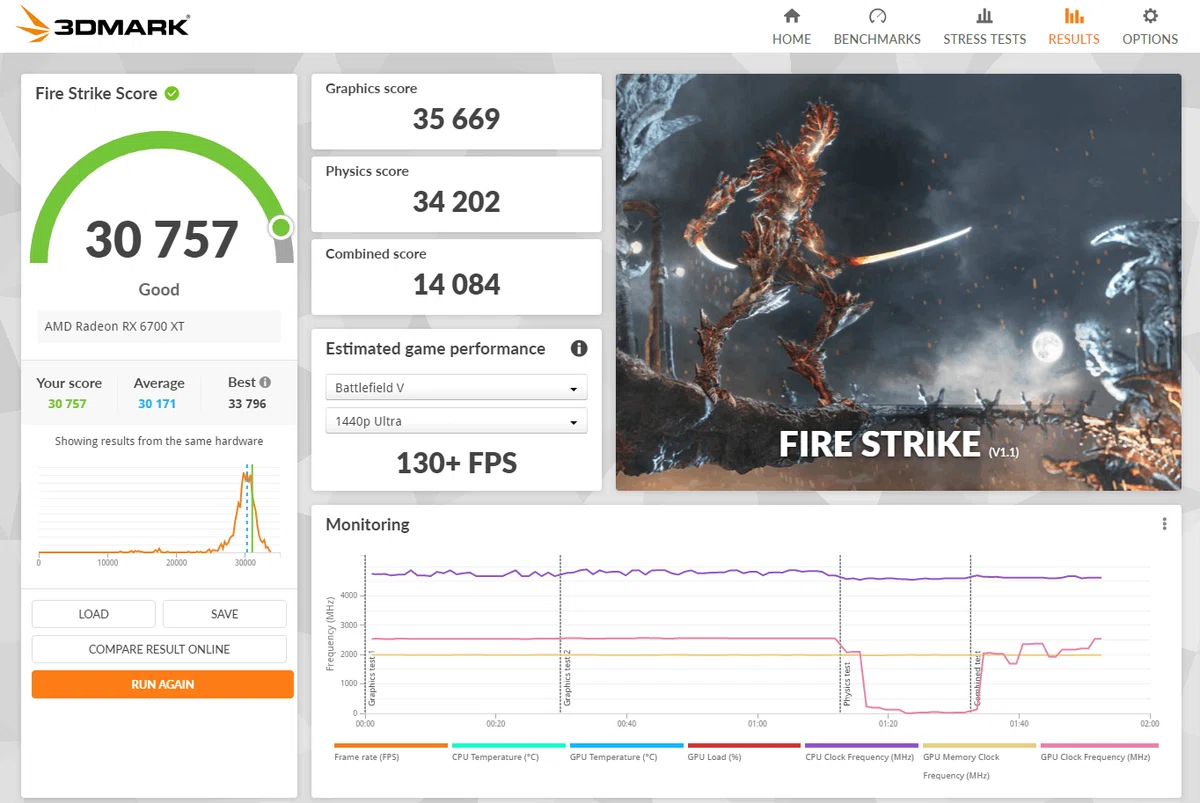The image size is (1200, 803).
Task: Click the Combined test marker line
Action: (x=971, y=633)
